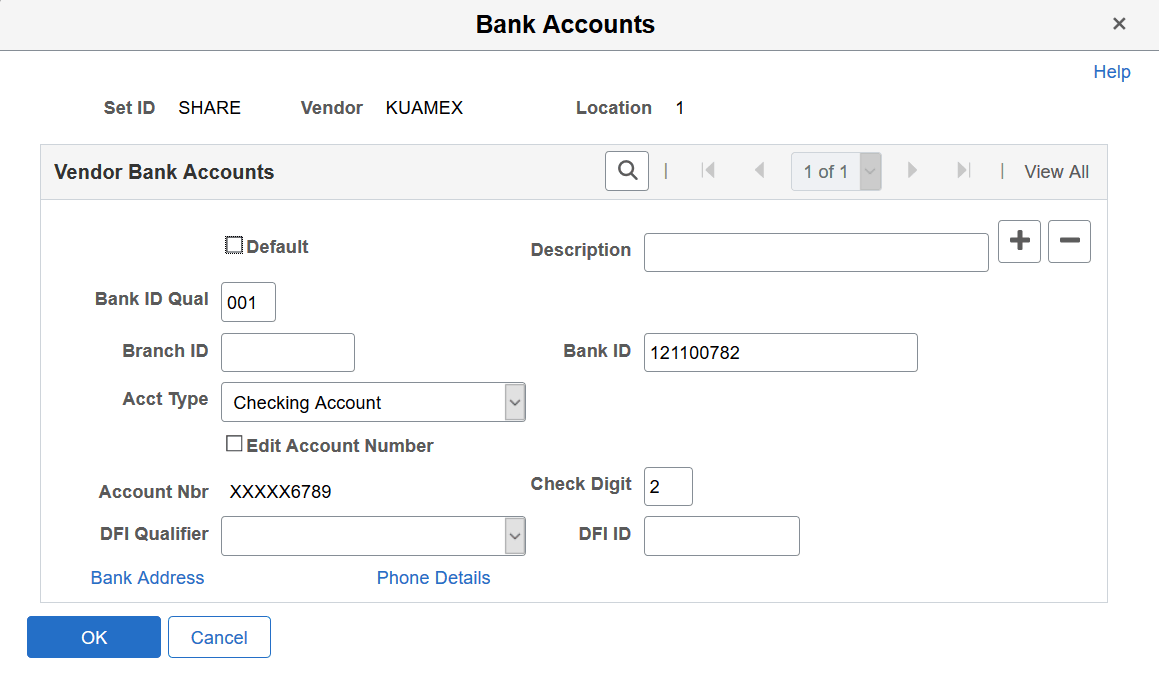Viewport: 1159px width, 697px height.
Task: Open the DFI Qualifier dropdown
Action: 514,536
